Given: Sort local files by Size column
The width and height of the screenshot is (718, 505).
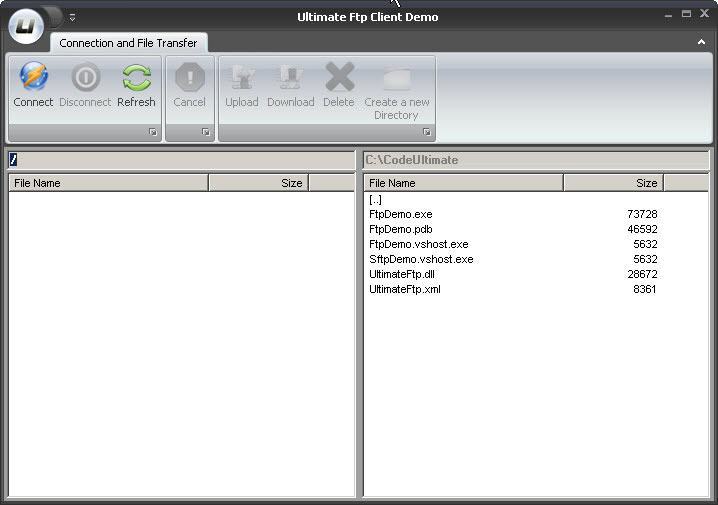Looking at the screenshot, I should point(613,183).
